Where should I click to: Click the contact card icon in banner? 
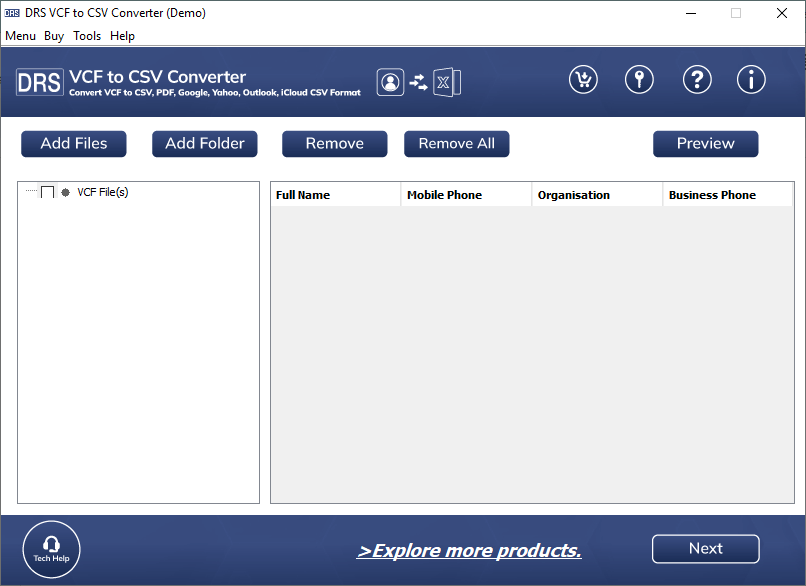point(390,82)
